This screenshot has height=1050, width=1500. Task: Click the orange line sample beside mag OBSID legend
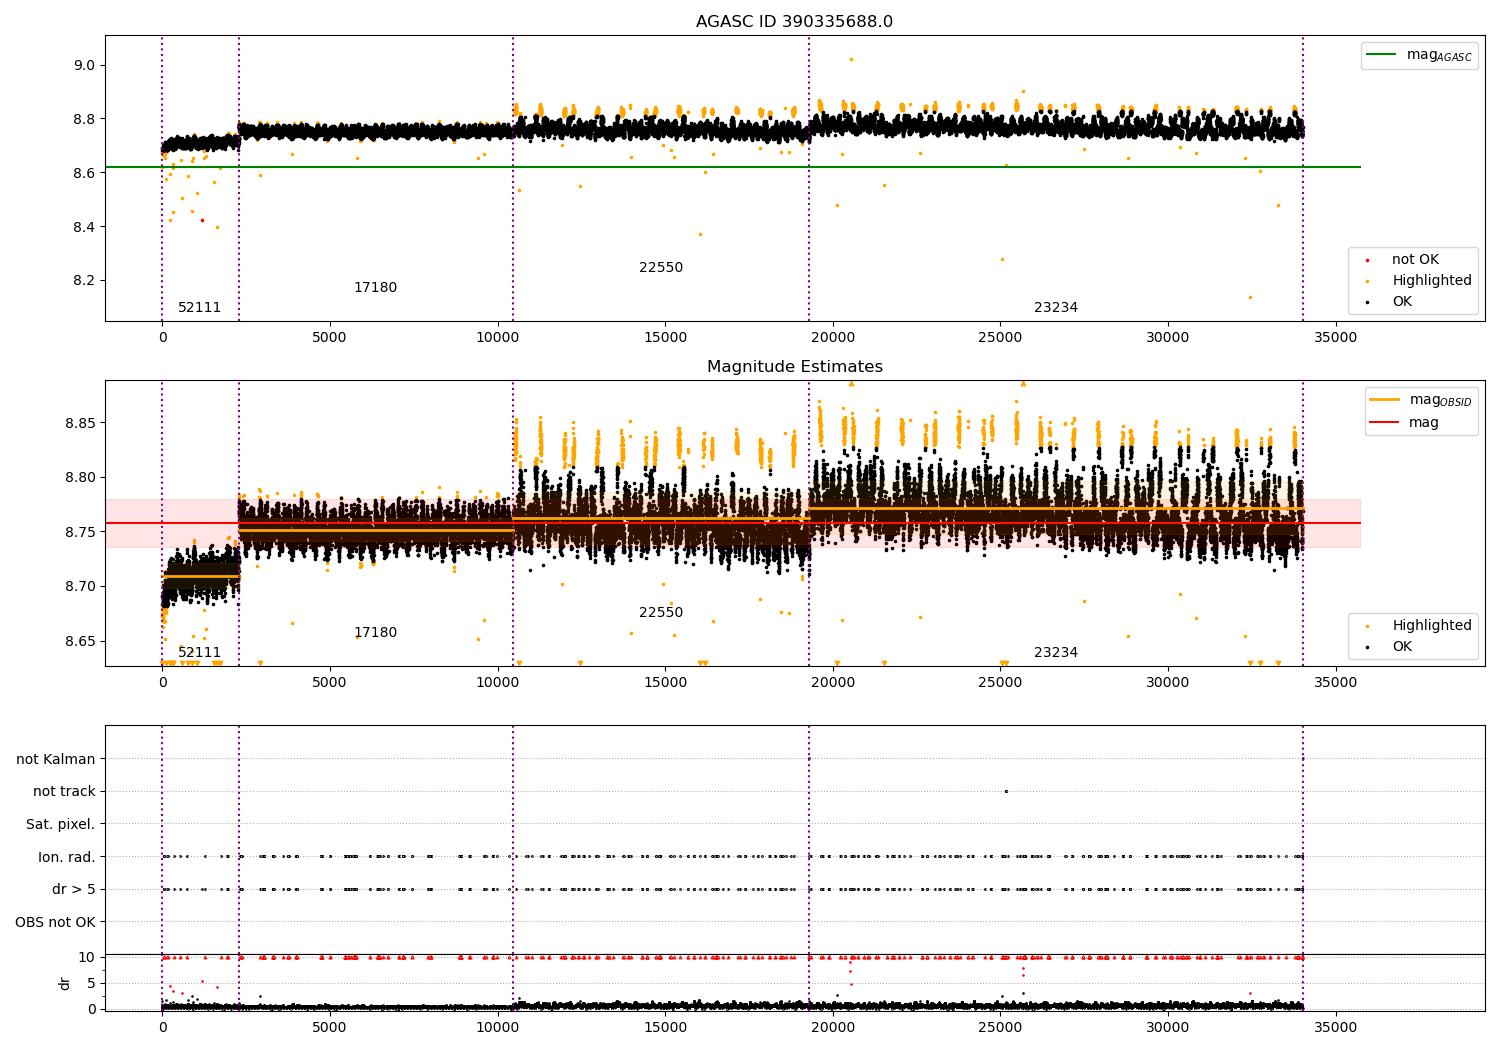coord(1384,400)
